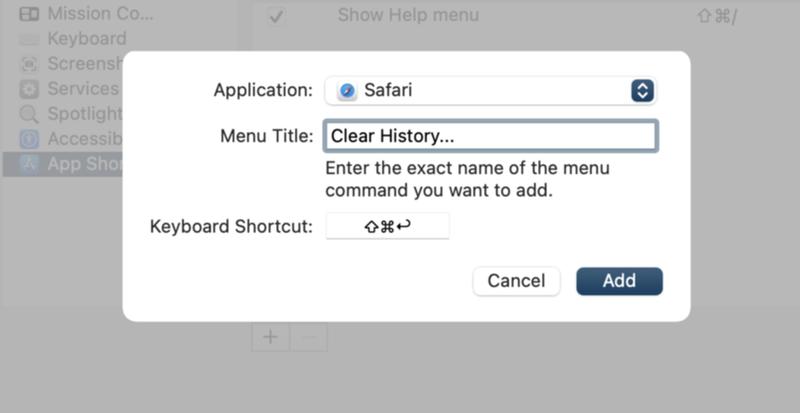Viewport: 800px width, 413px height.
Task: Click the Menu Title text field
Action: [x=490, y=136]
